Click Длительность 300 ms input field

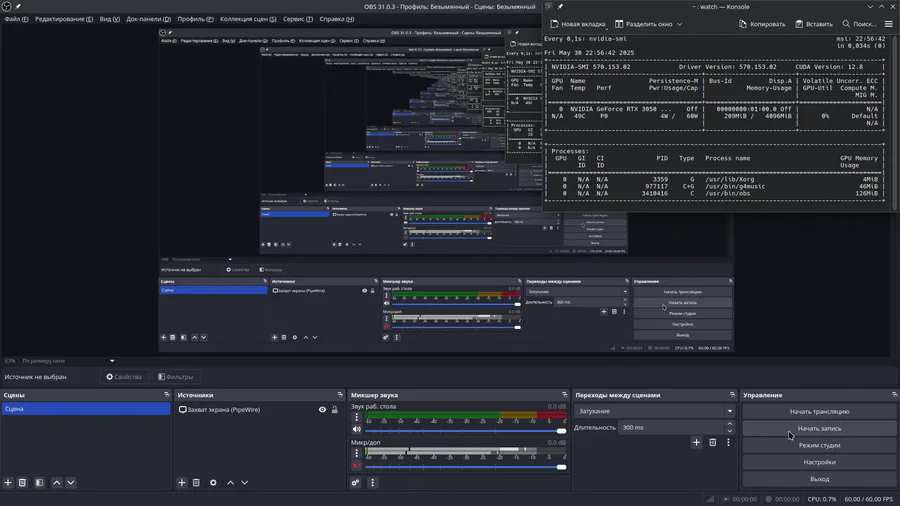click(x=672, y=427)
